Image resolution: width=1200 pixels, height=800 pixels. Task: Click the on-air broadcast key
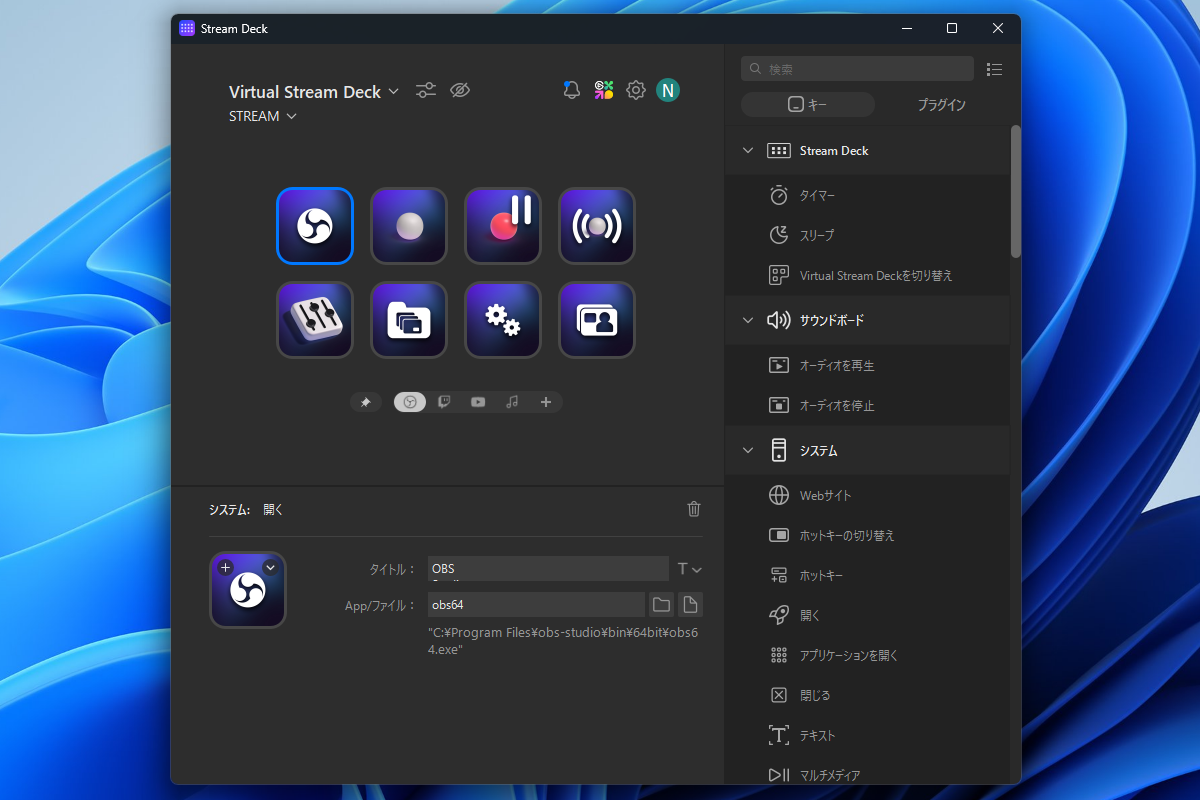coord(597,226)
